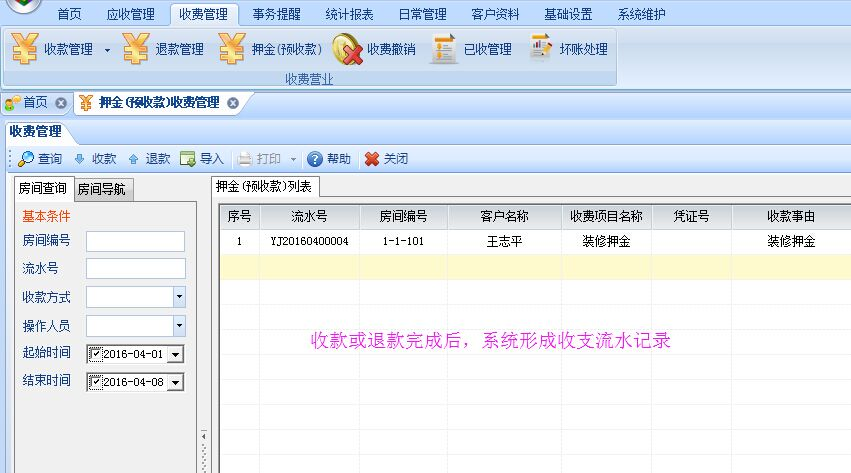Sort by 收费项目名称 column header
This screenshot has width=851, height=473.
(x=606, y=216)
